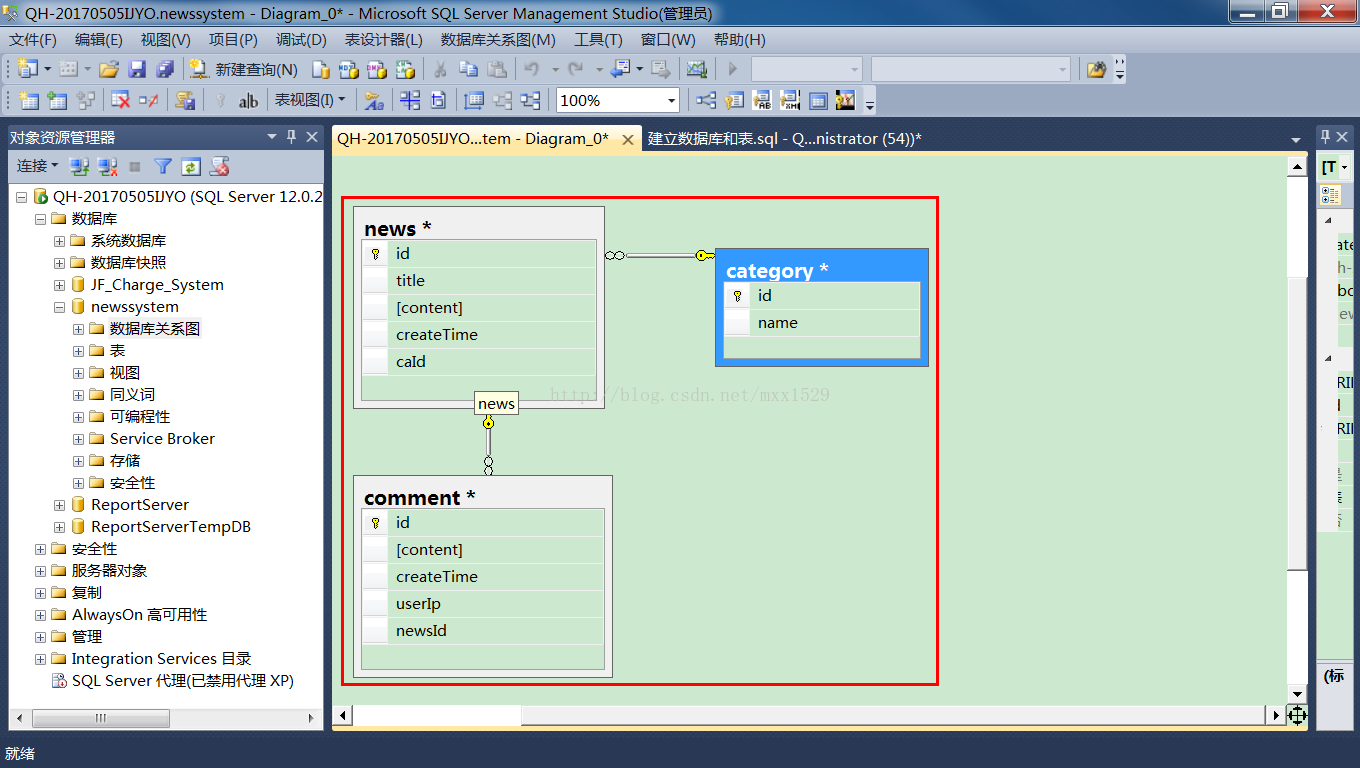
Task: Collapse the newssystem database node
Action: [x=59, y=307]
